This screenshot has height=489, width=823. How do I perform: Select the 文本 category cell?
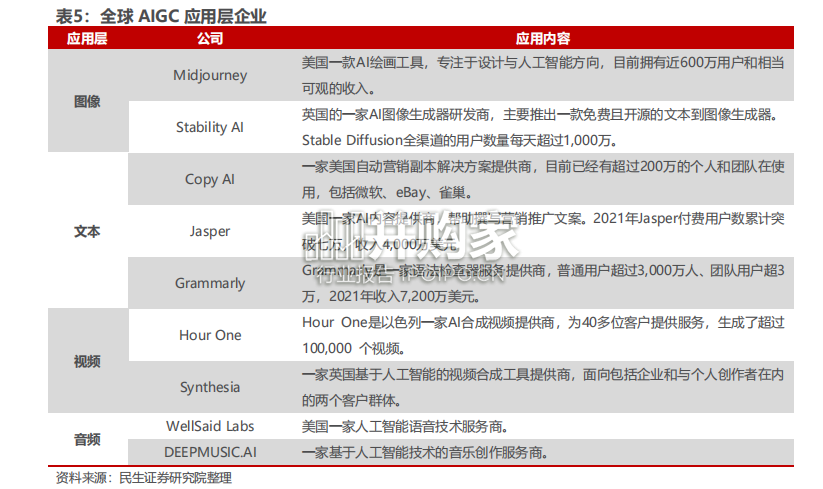(87, 231)
